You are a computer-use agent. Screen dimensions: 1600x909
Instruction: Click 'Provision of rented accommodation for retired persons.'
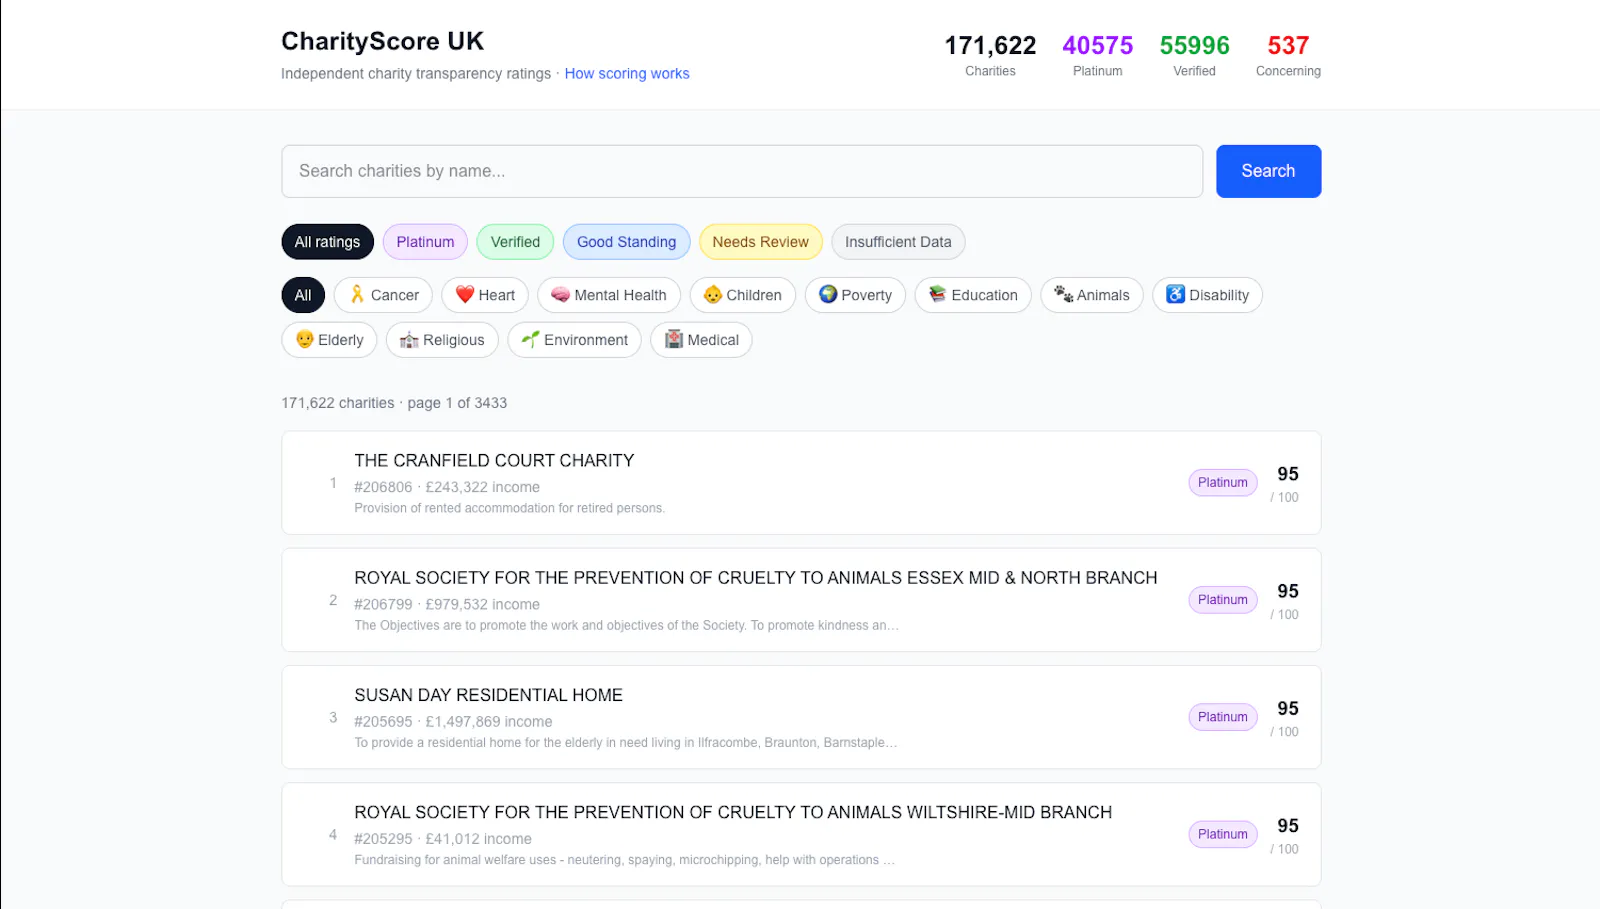point(510,508)
